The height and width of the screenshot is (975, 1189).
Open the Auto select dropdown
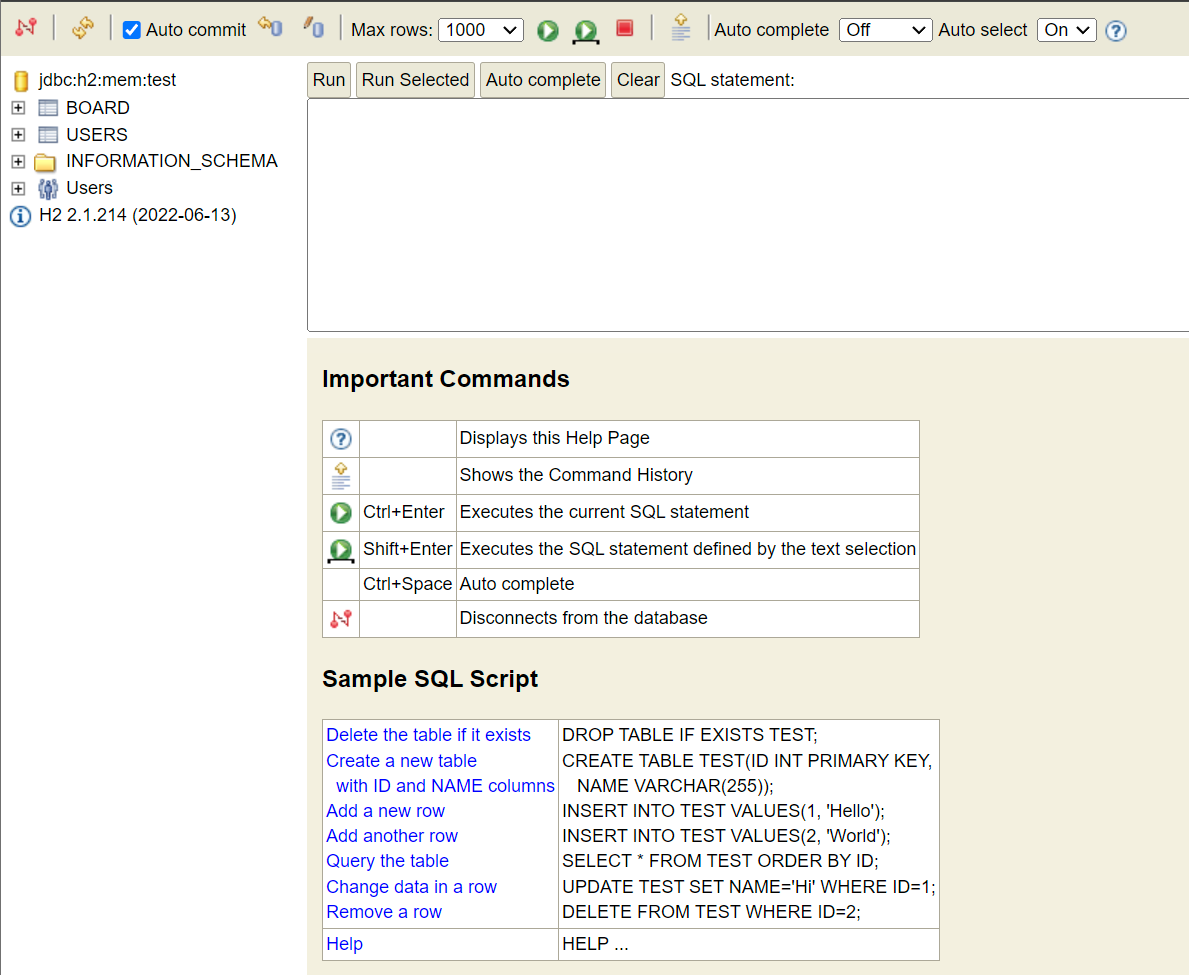(1066, 30)
